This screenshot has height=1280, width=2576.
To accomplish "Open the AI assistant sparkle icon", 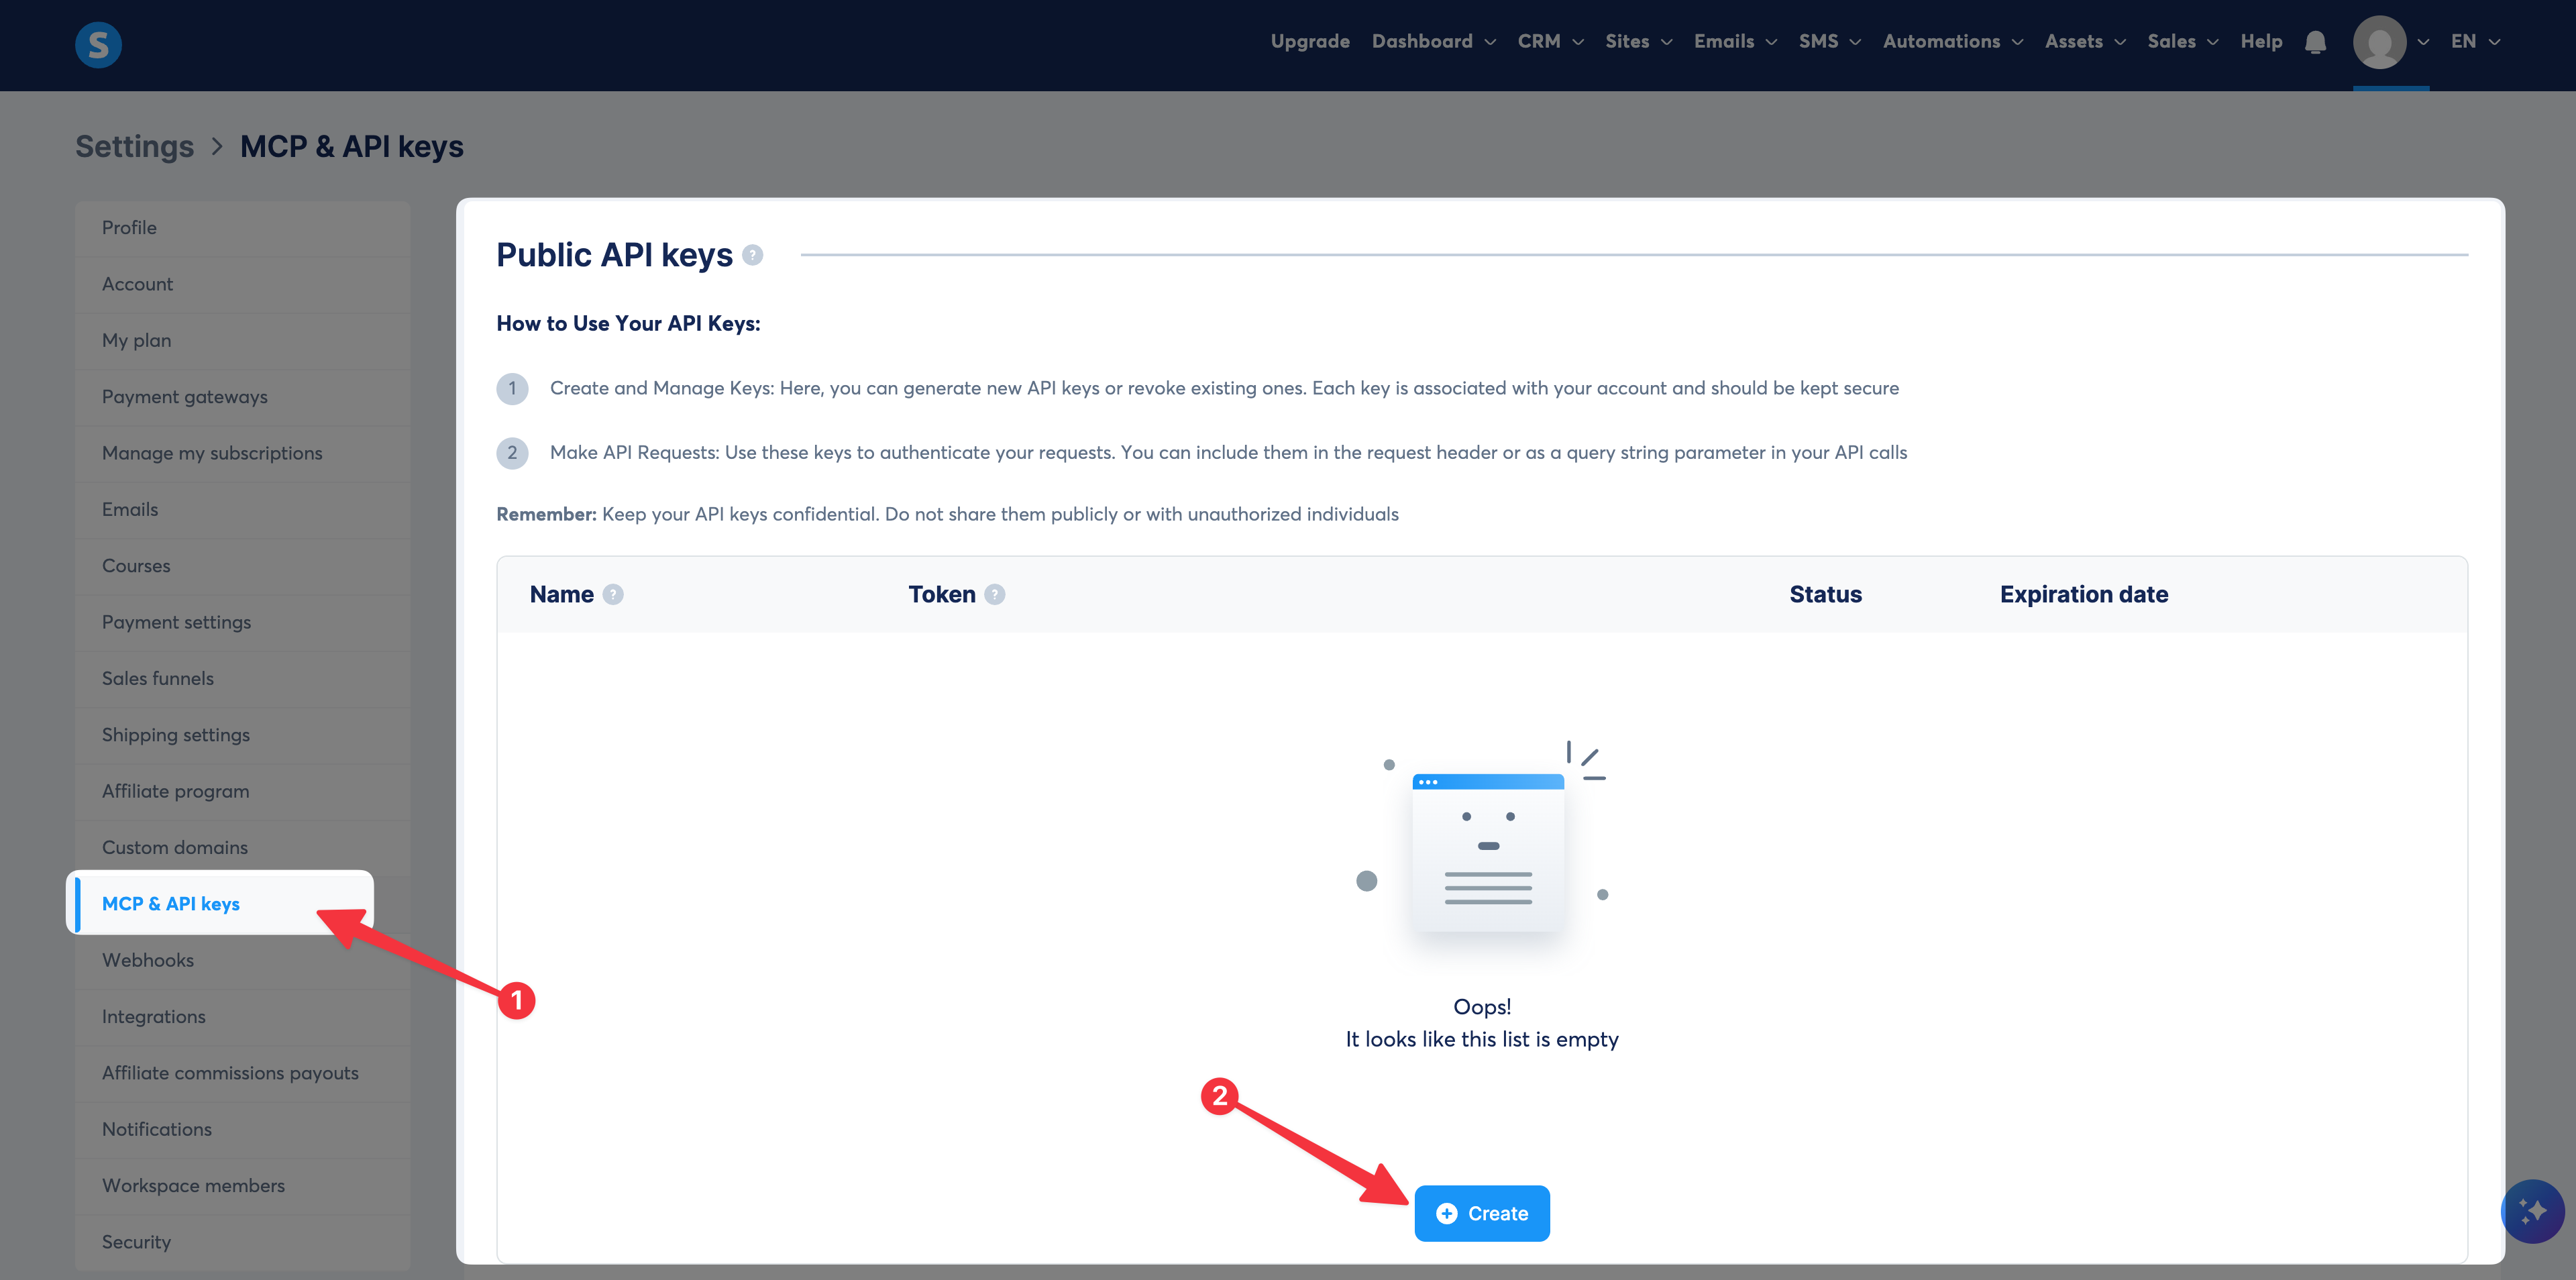I will pos(2532,1211).
